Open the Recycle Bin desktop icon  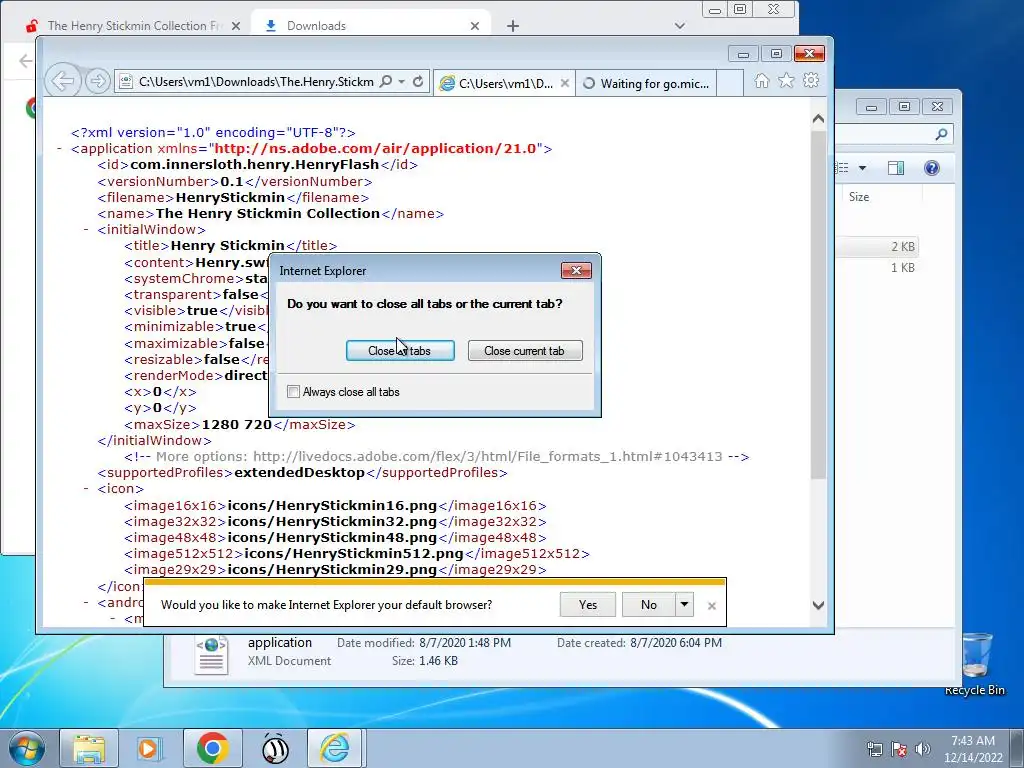974,664
